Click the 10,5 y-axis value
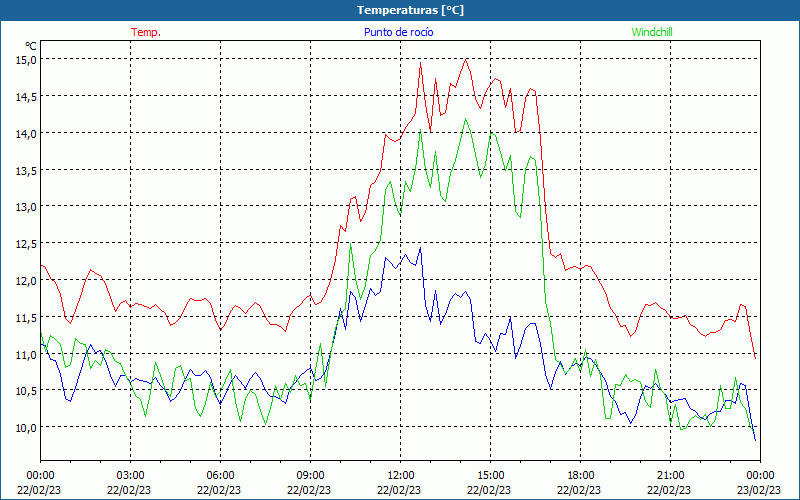 [x=26, y=390]
